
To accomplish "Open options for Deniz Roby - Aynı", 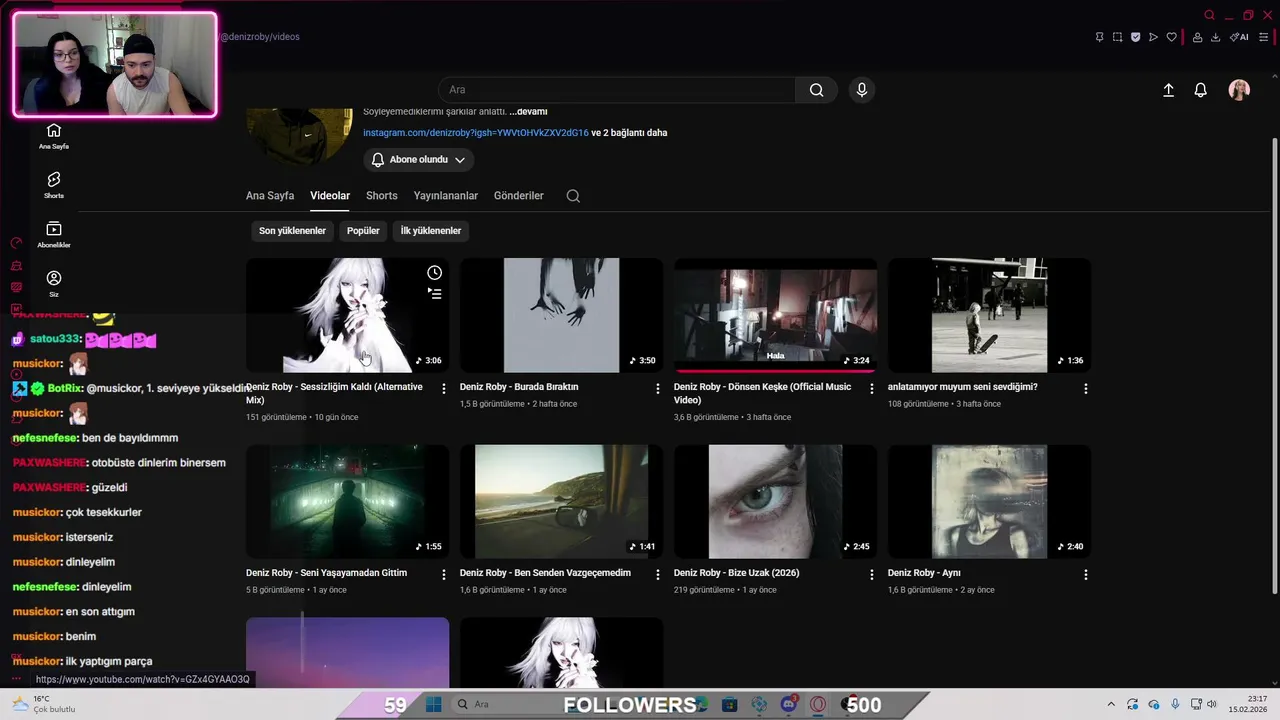I will pyautogui.click(x=1086, y=574).
